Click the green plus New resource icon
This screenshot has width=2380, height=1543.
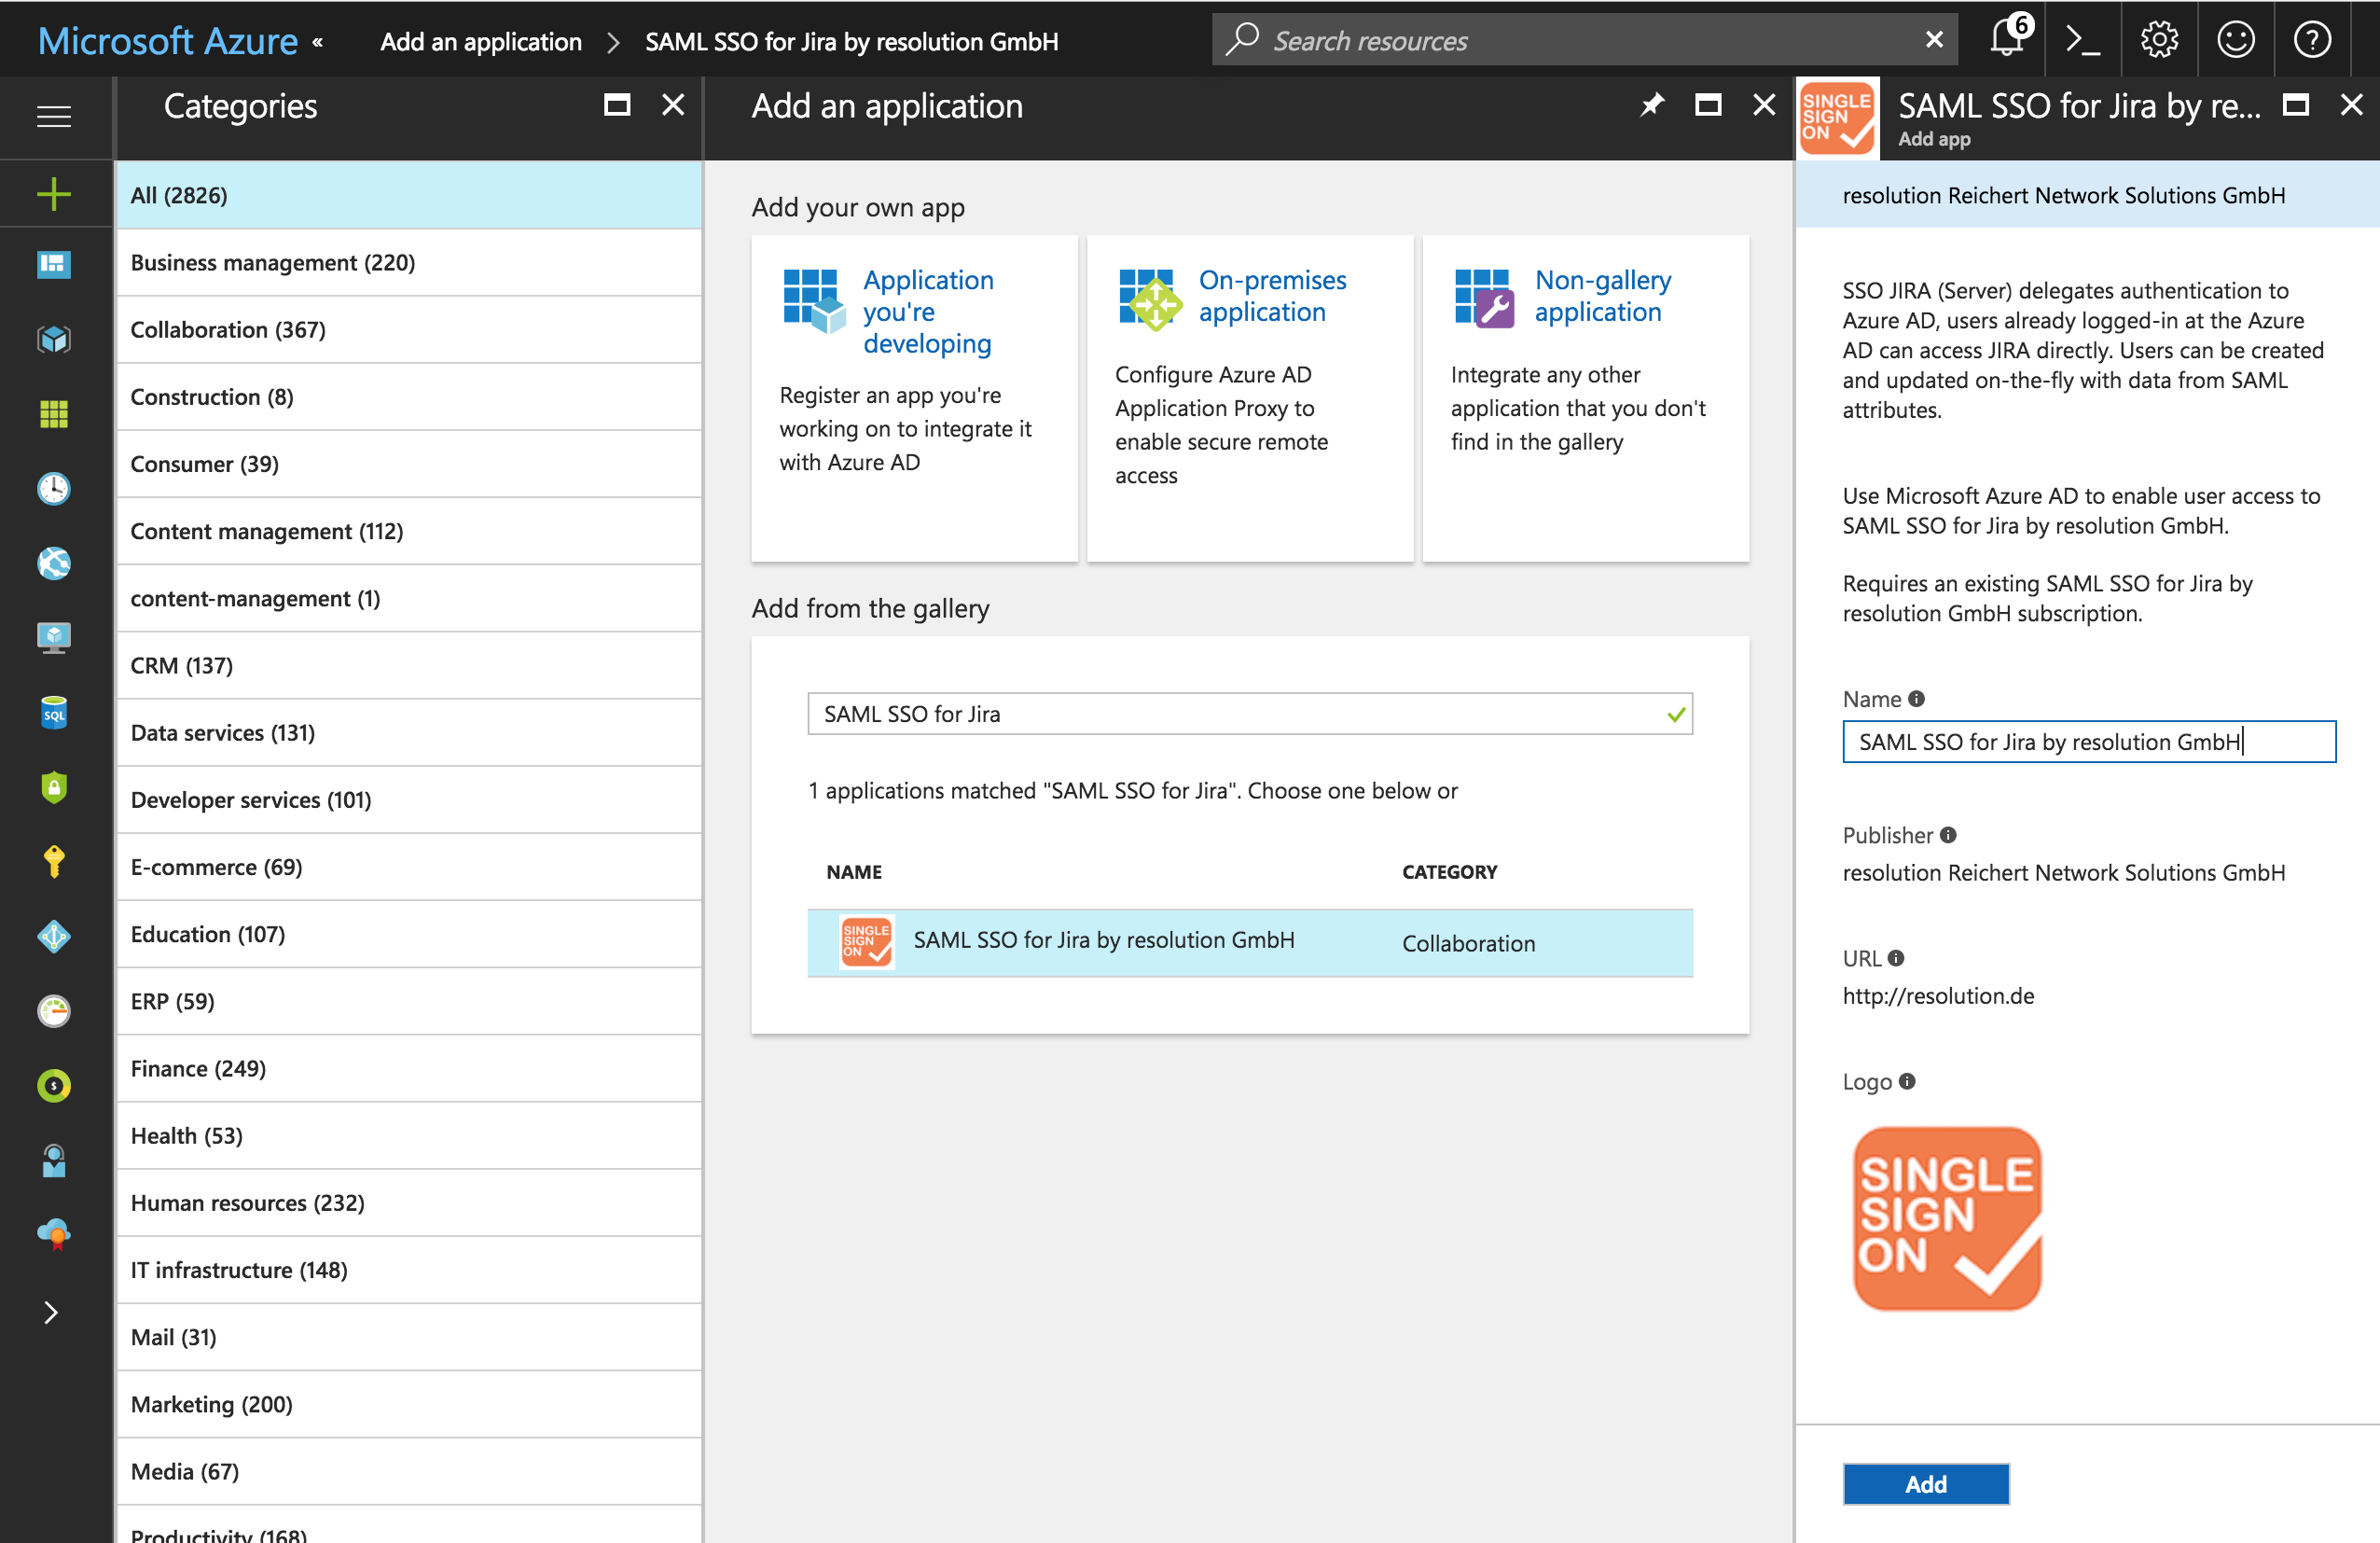click(x=54, y=194)
